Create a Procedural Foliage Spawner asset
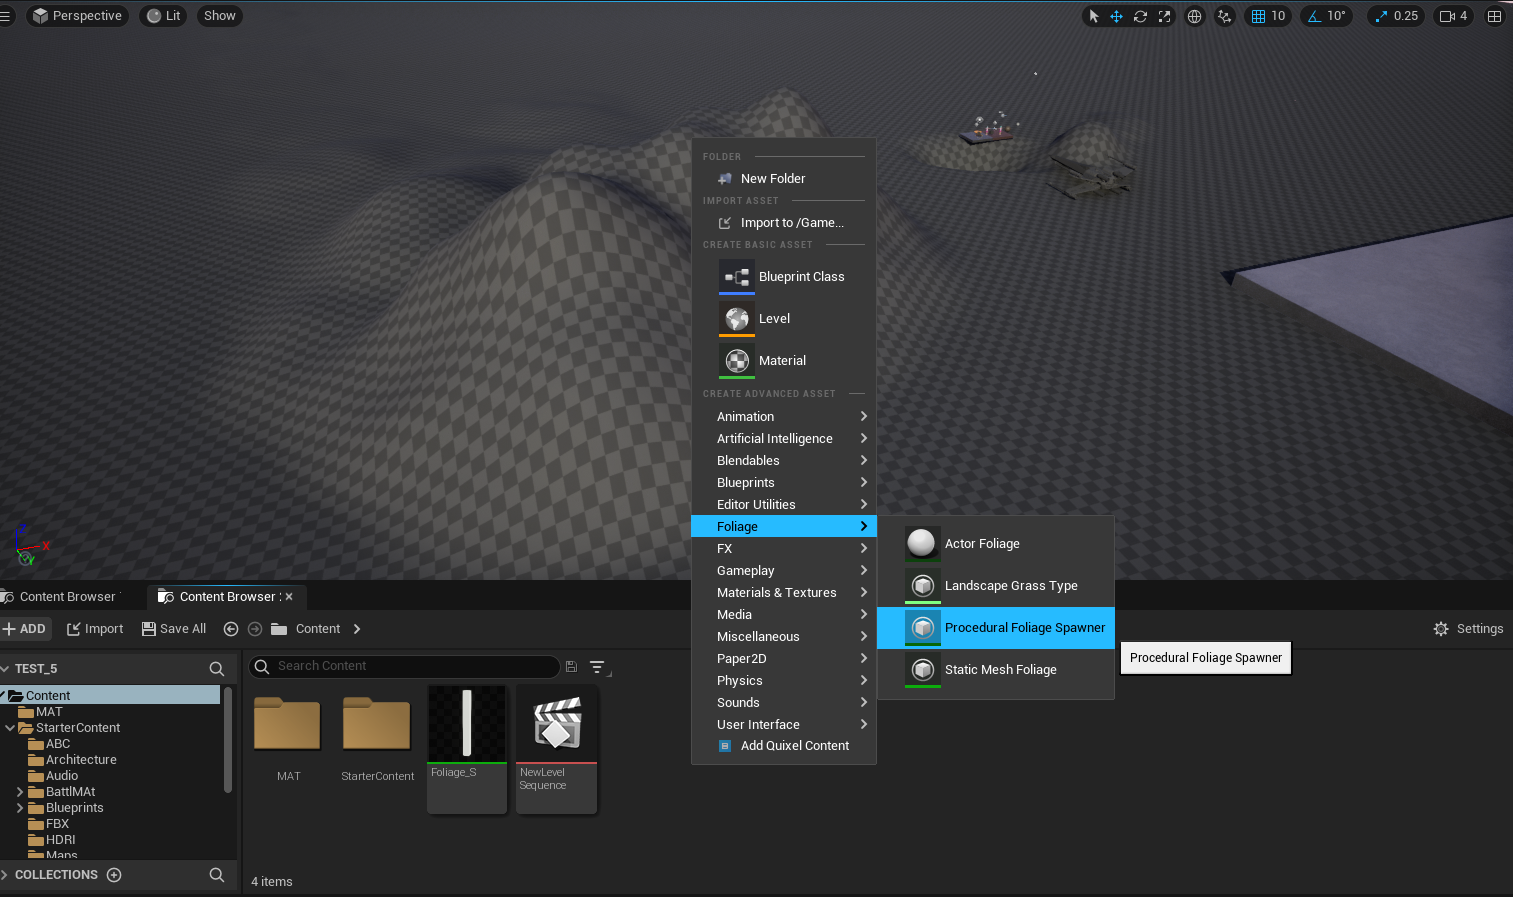 996,628
